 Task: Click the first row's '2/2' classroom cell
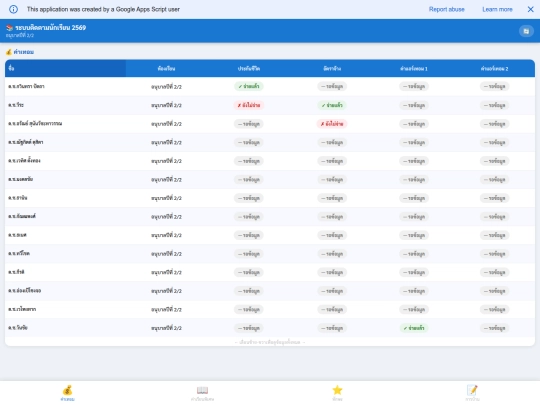point(166,86)
